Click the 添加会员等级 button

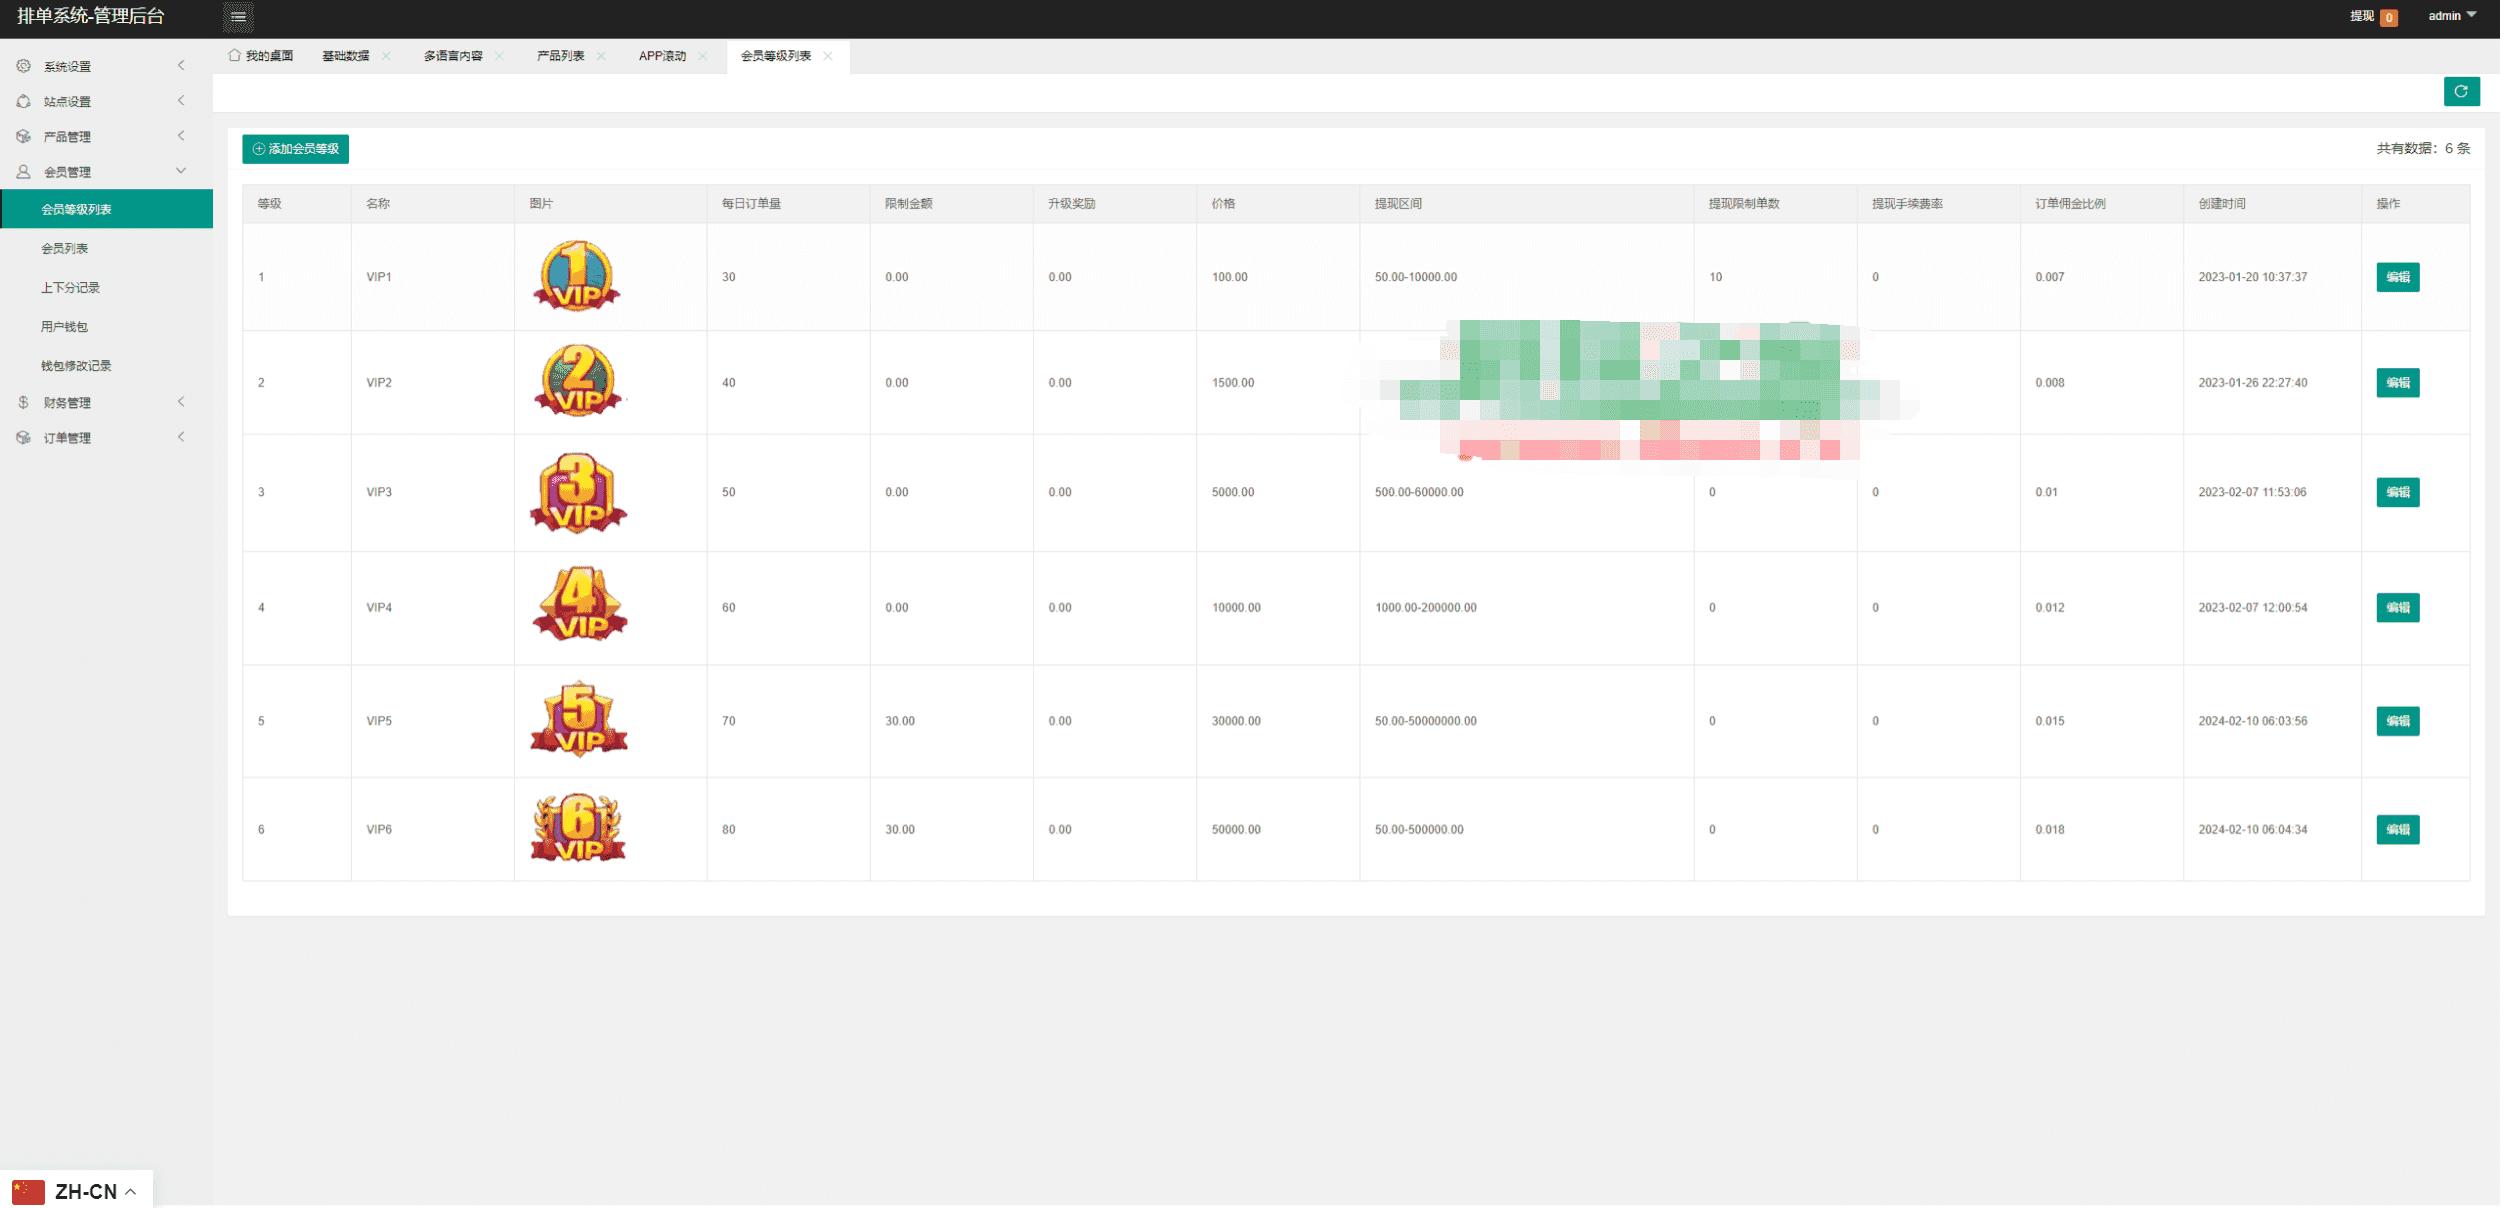(296, 149)
